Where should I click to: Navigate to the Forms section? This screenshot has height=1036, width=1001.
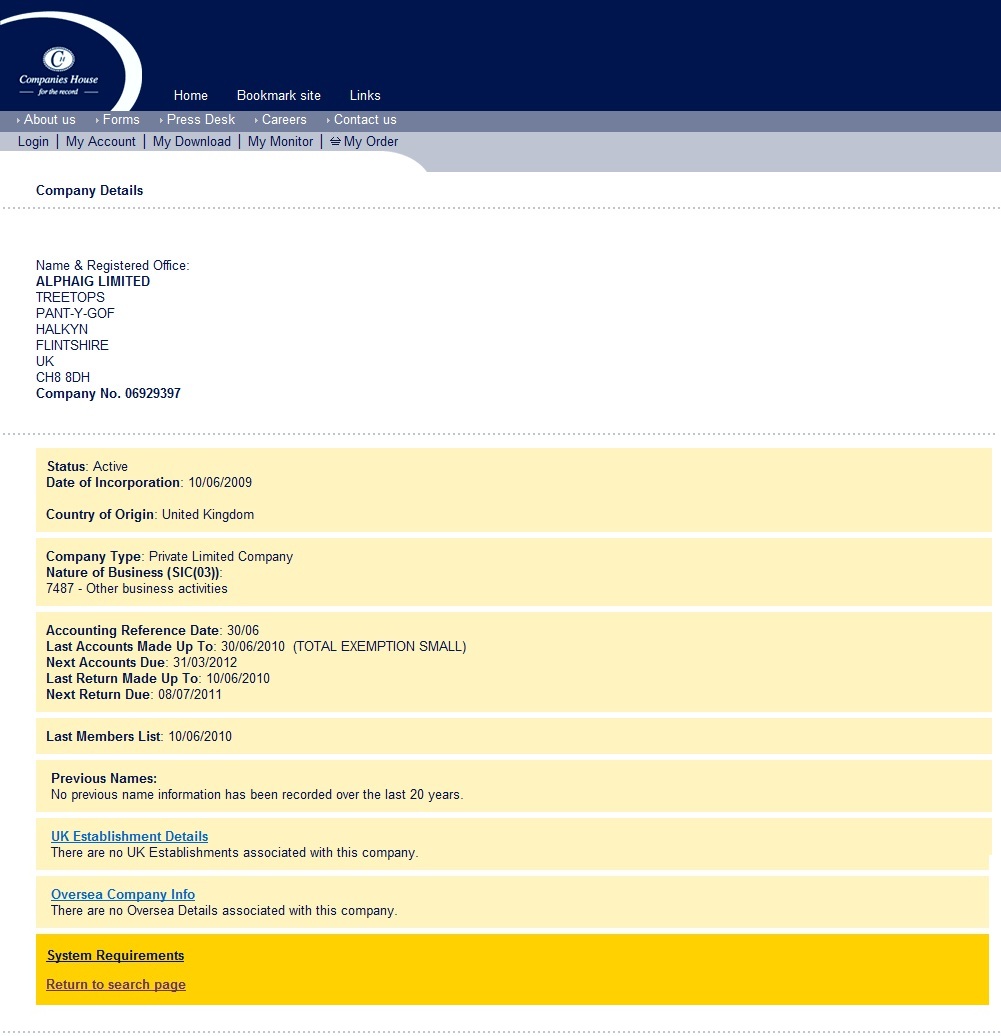(120, 120)
